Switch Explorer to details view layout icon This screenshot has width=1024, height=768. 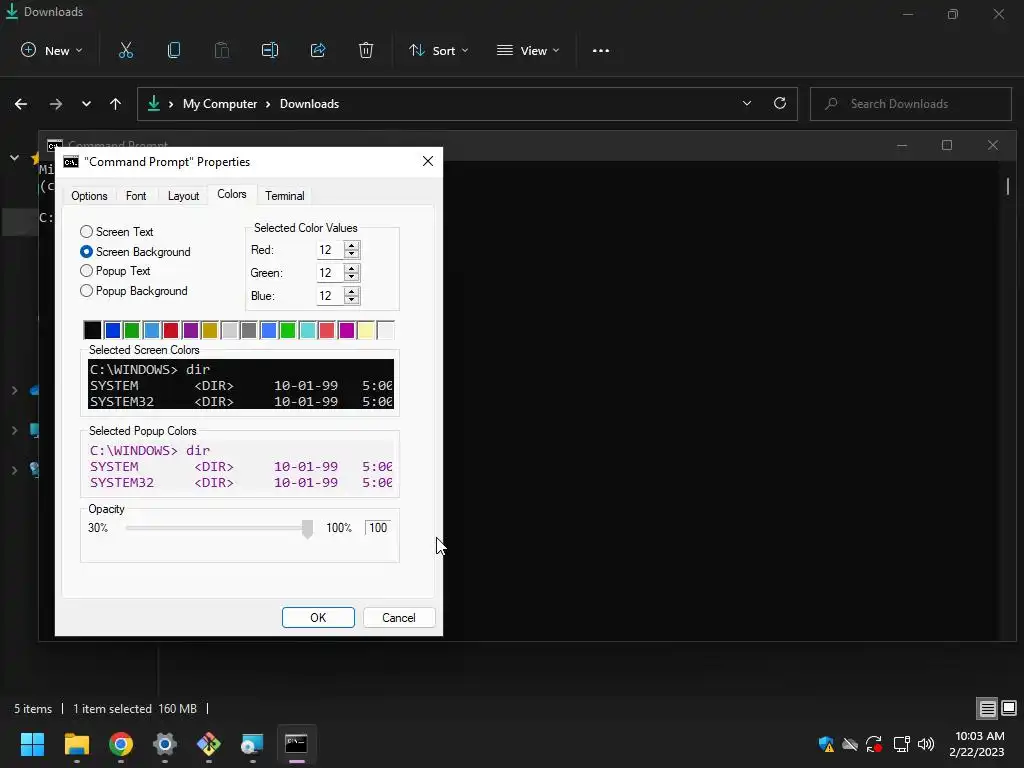987,708
